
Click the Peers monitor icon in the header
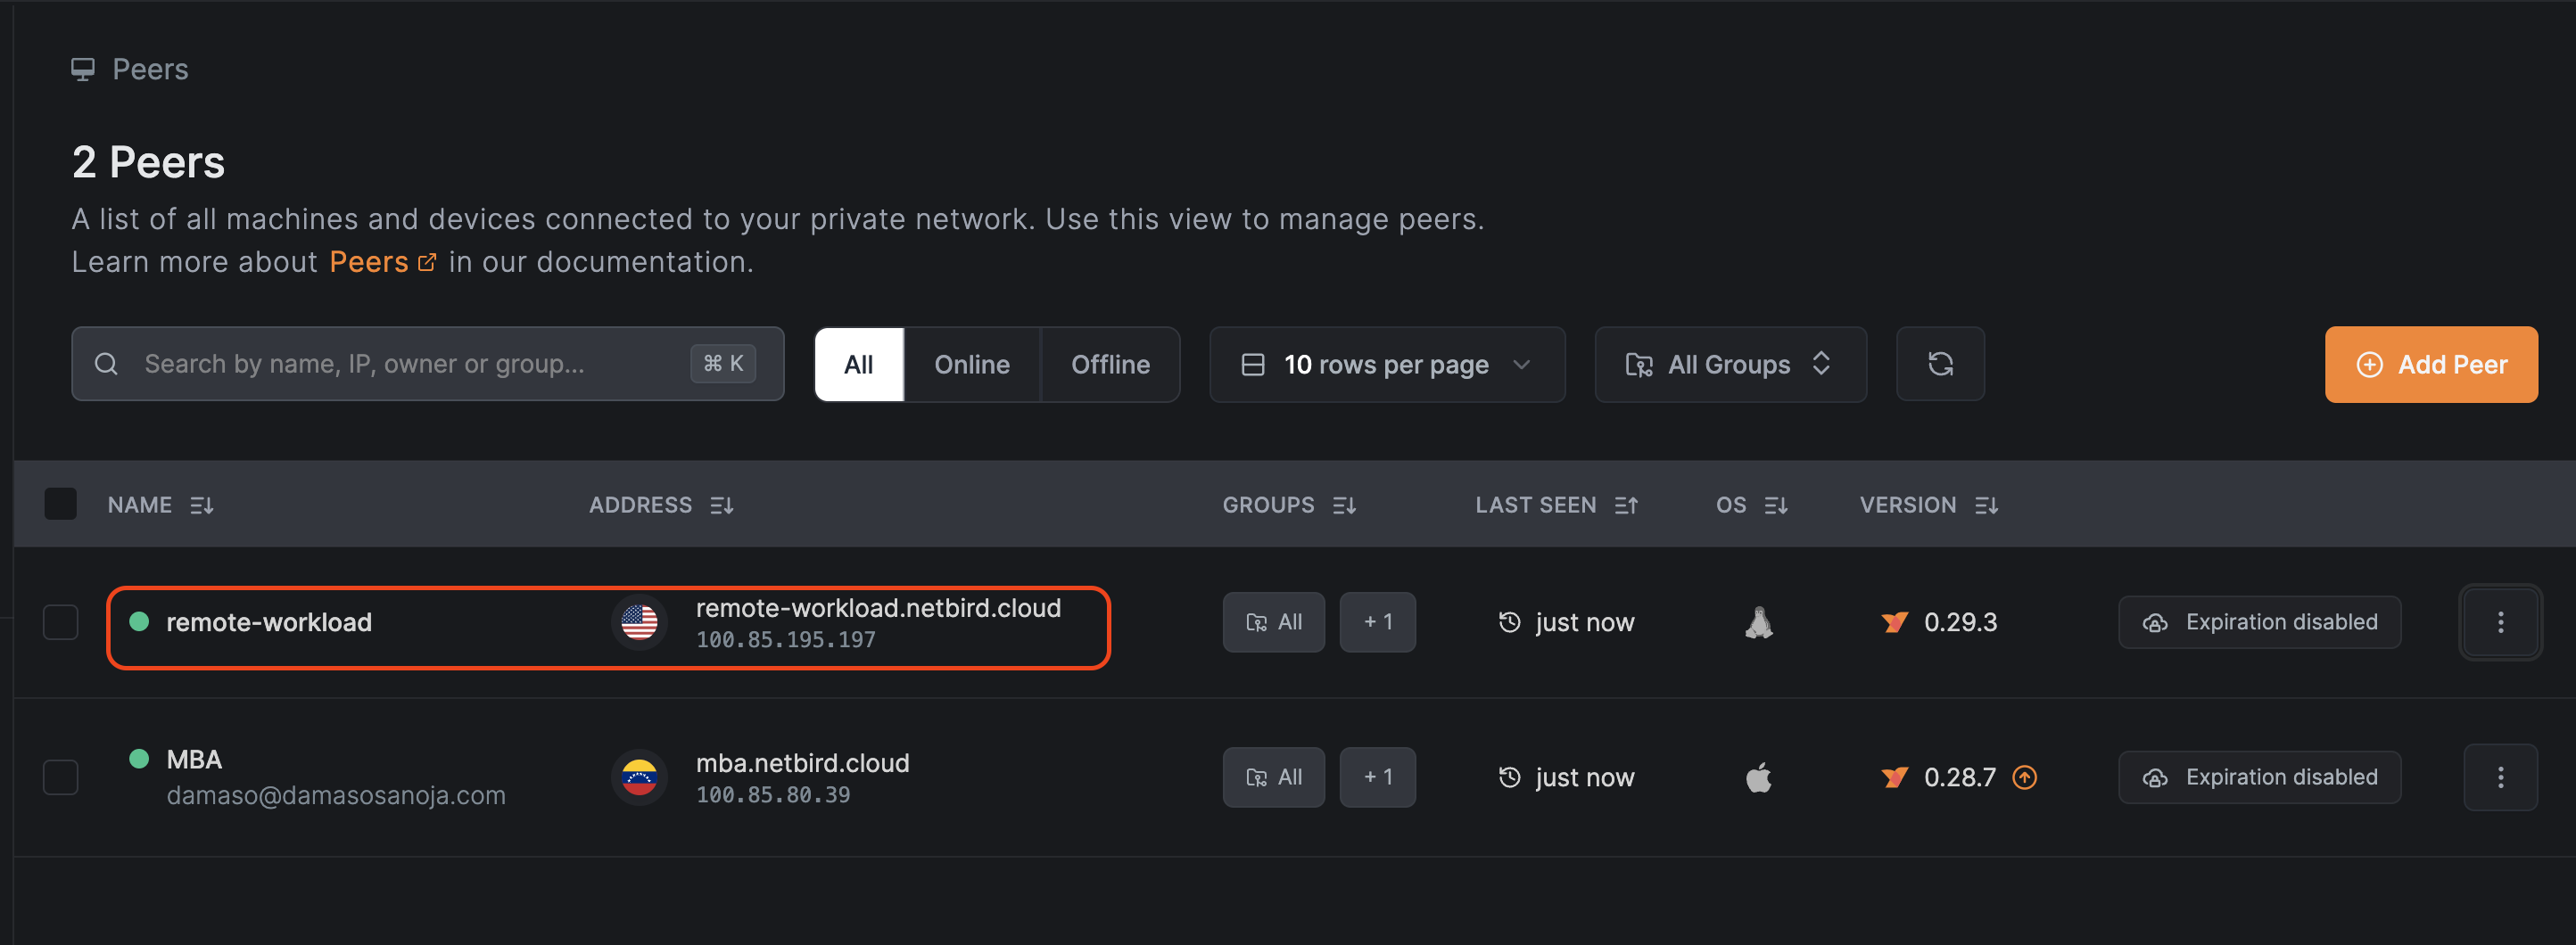pos(84,69)
